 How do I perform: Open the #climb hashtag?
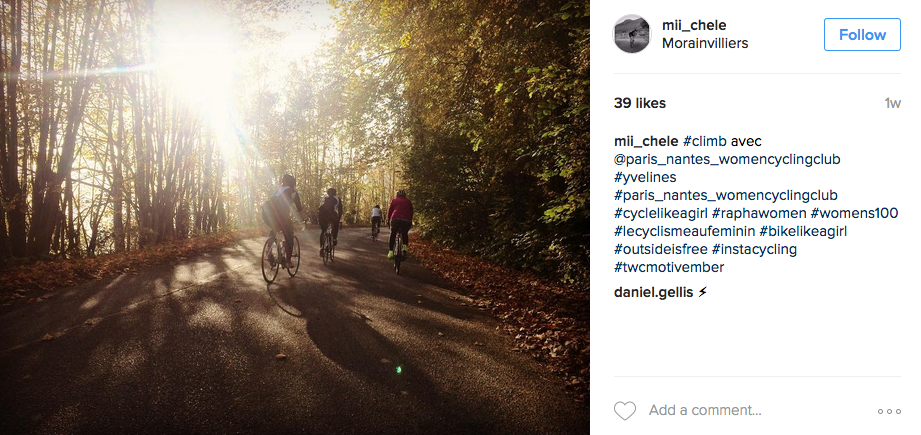click(x=707, y=141)
